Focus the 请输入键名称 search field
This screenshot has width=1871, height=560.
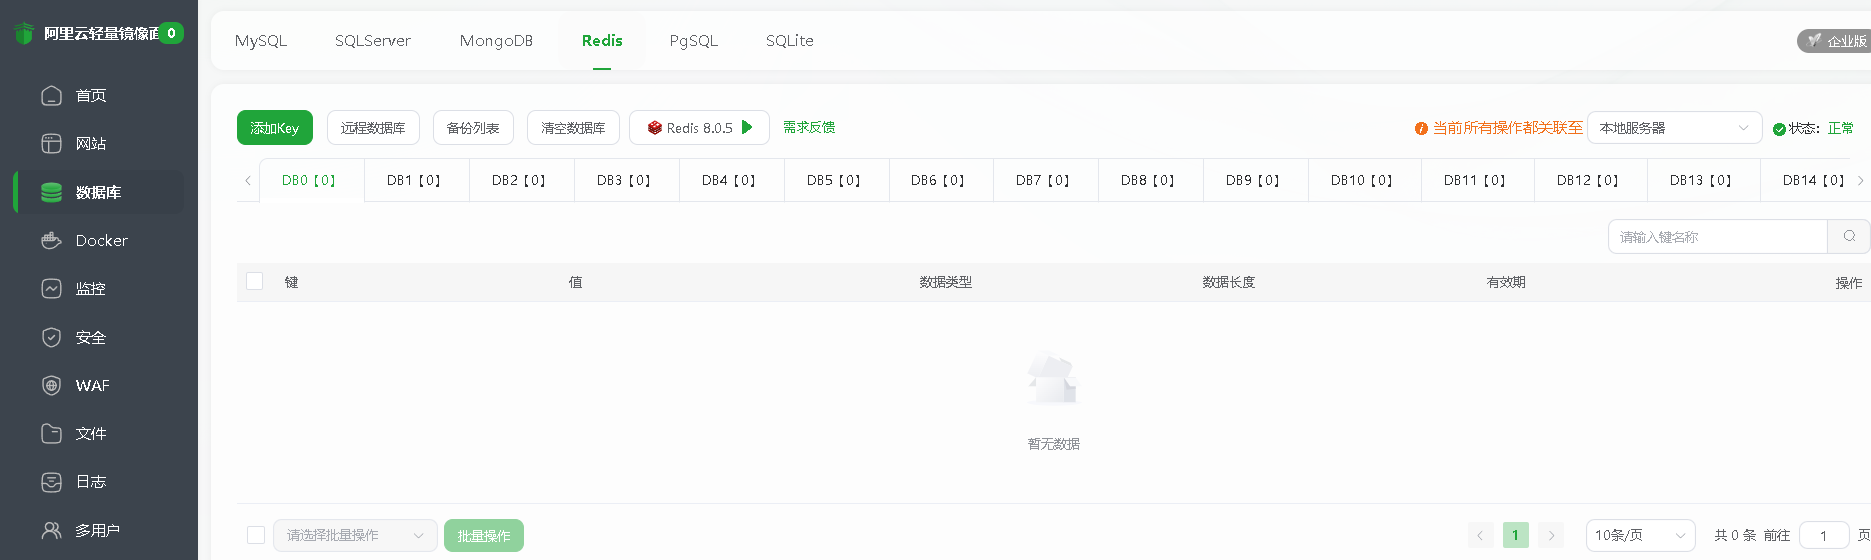(1718, 236)
